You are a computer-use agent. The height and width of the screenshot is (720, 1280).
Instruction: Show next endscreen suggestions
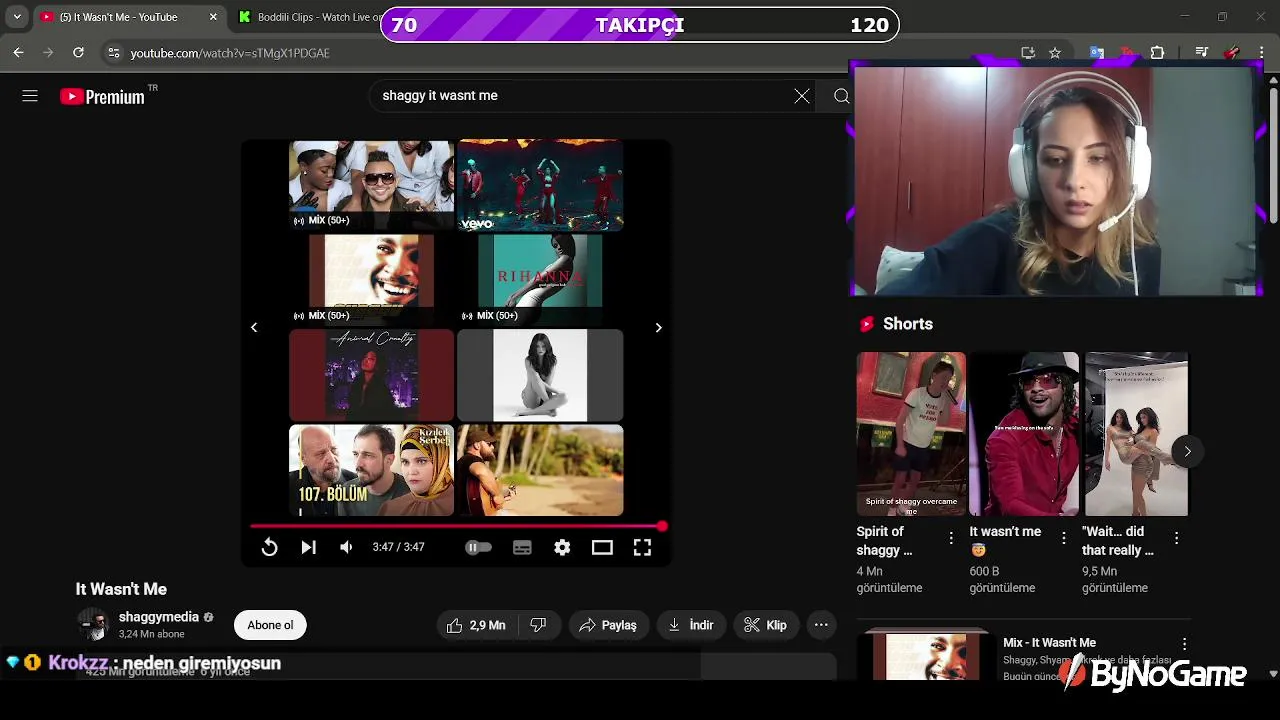point(658,327)
